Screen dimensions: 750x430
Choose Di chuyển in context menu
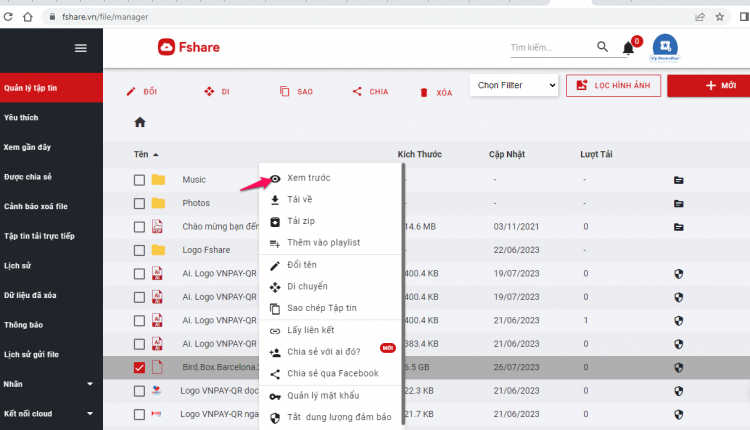click(x=331, y=287)
